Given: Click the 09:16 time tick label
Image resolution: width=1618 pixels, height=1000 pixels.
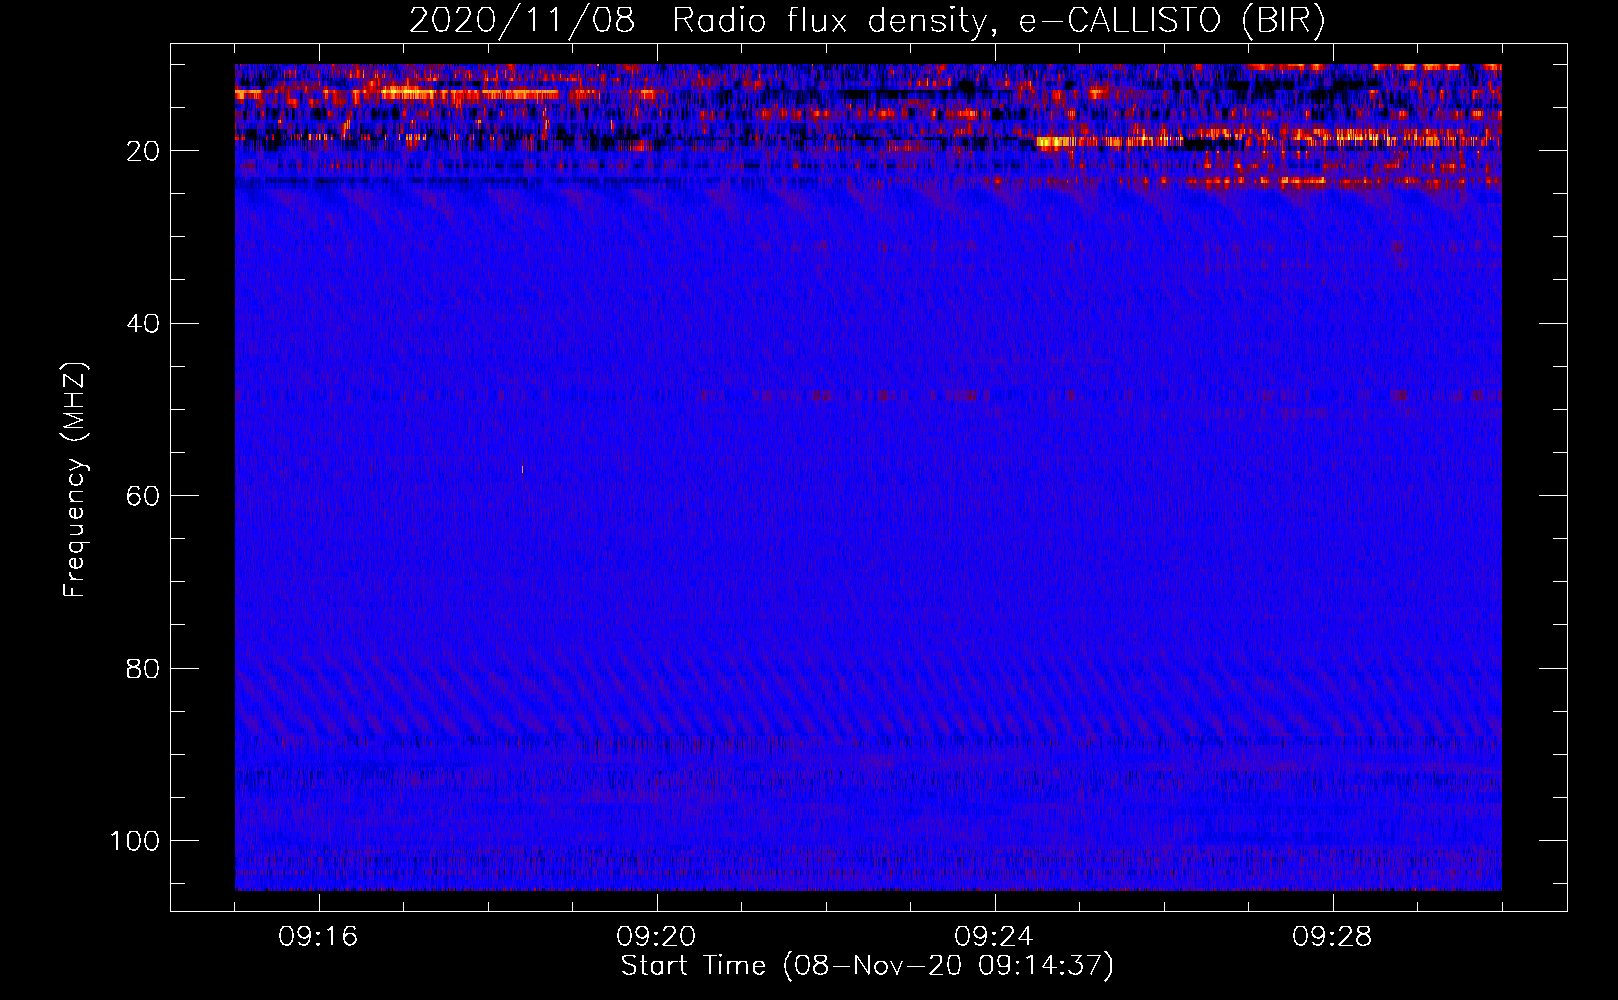Looking at the screenshot, I should [x=318, y=937].
